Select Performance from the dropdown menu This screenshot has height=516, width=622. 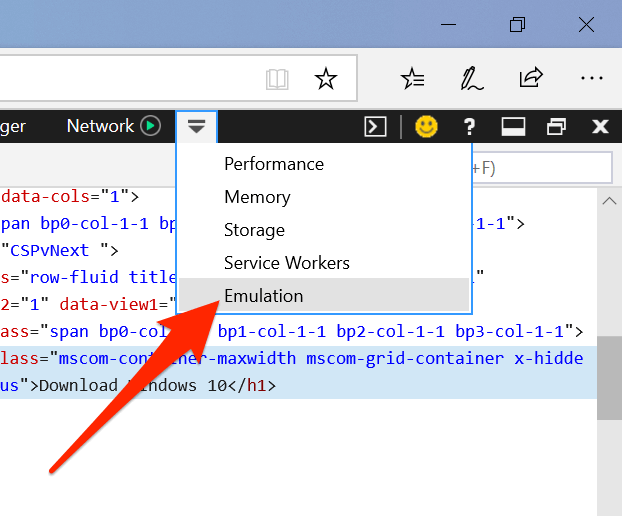point(274,164)
